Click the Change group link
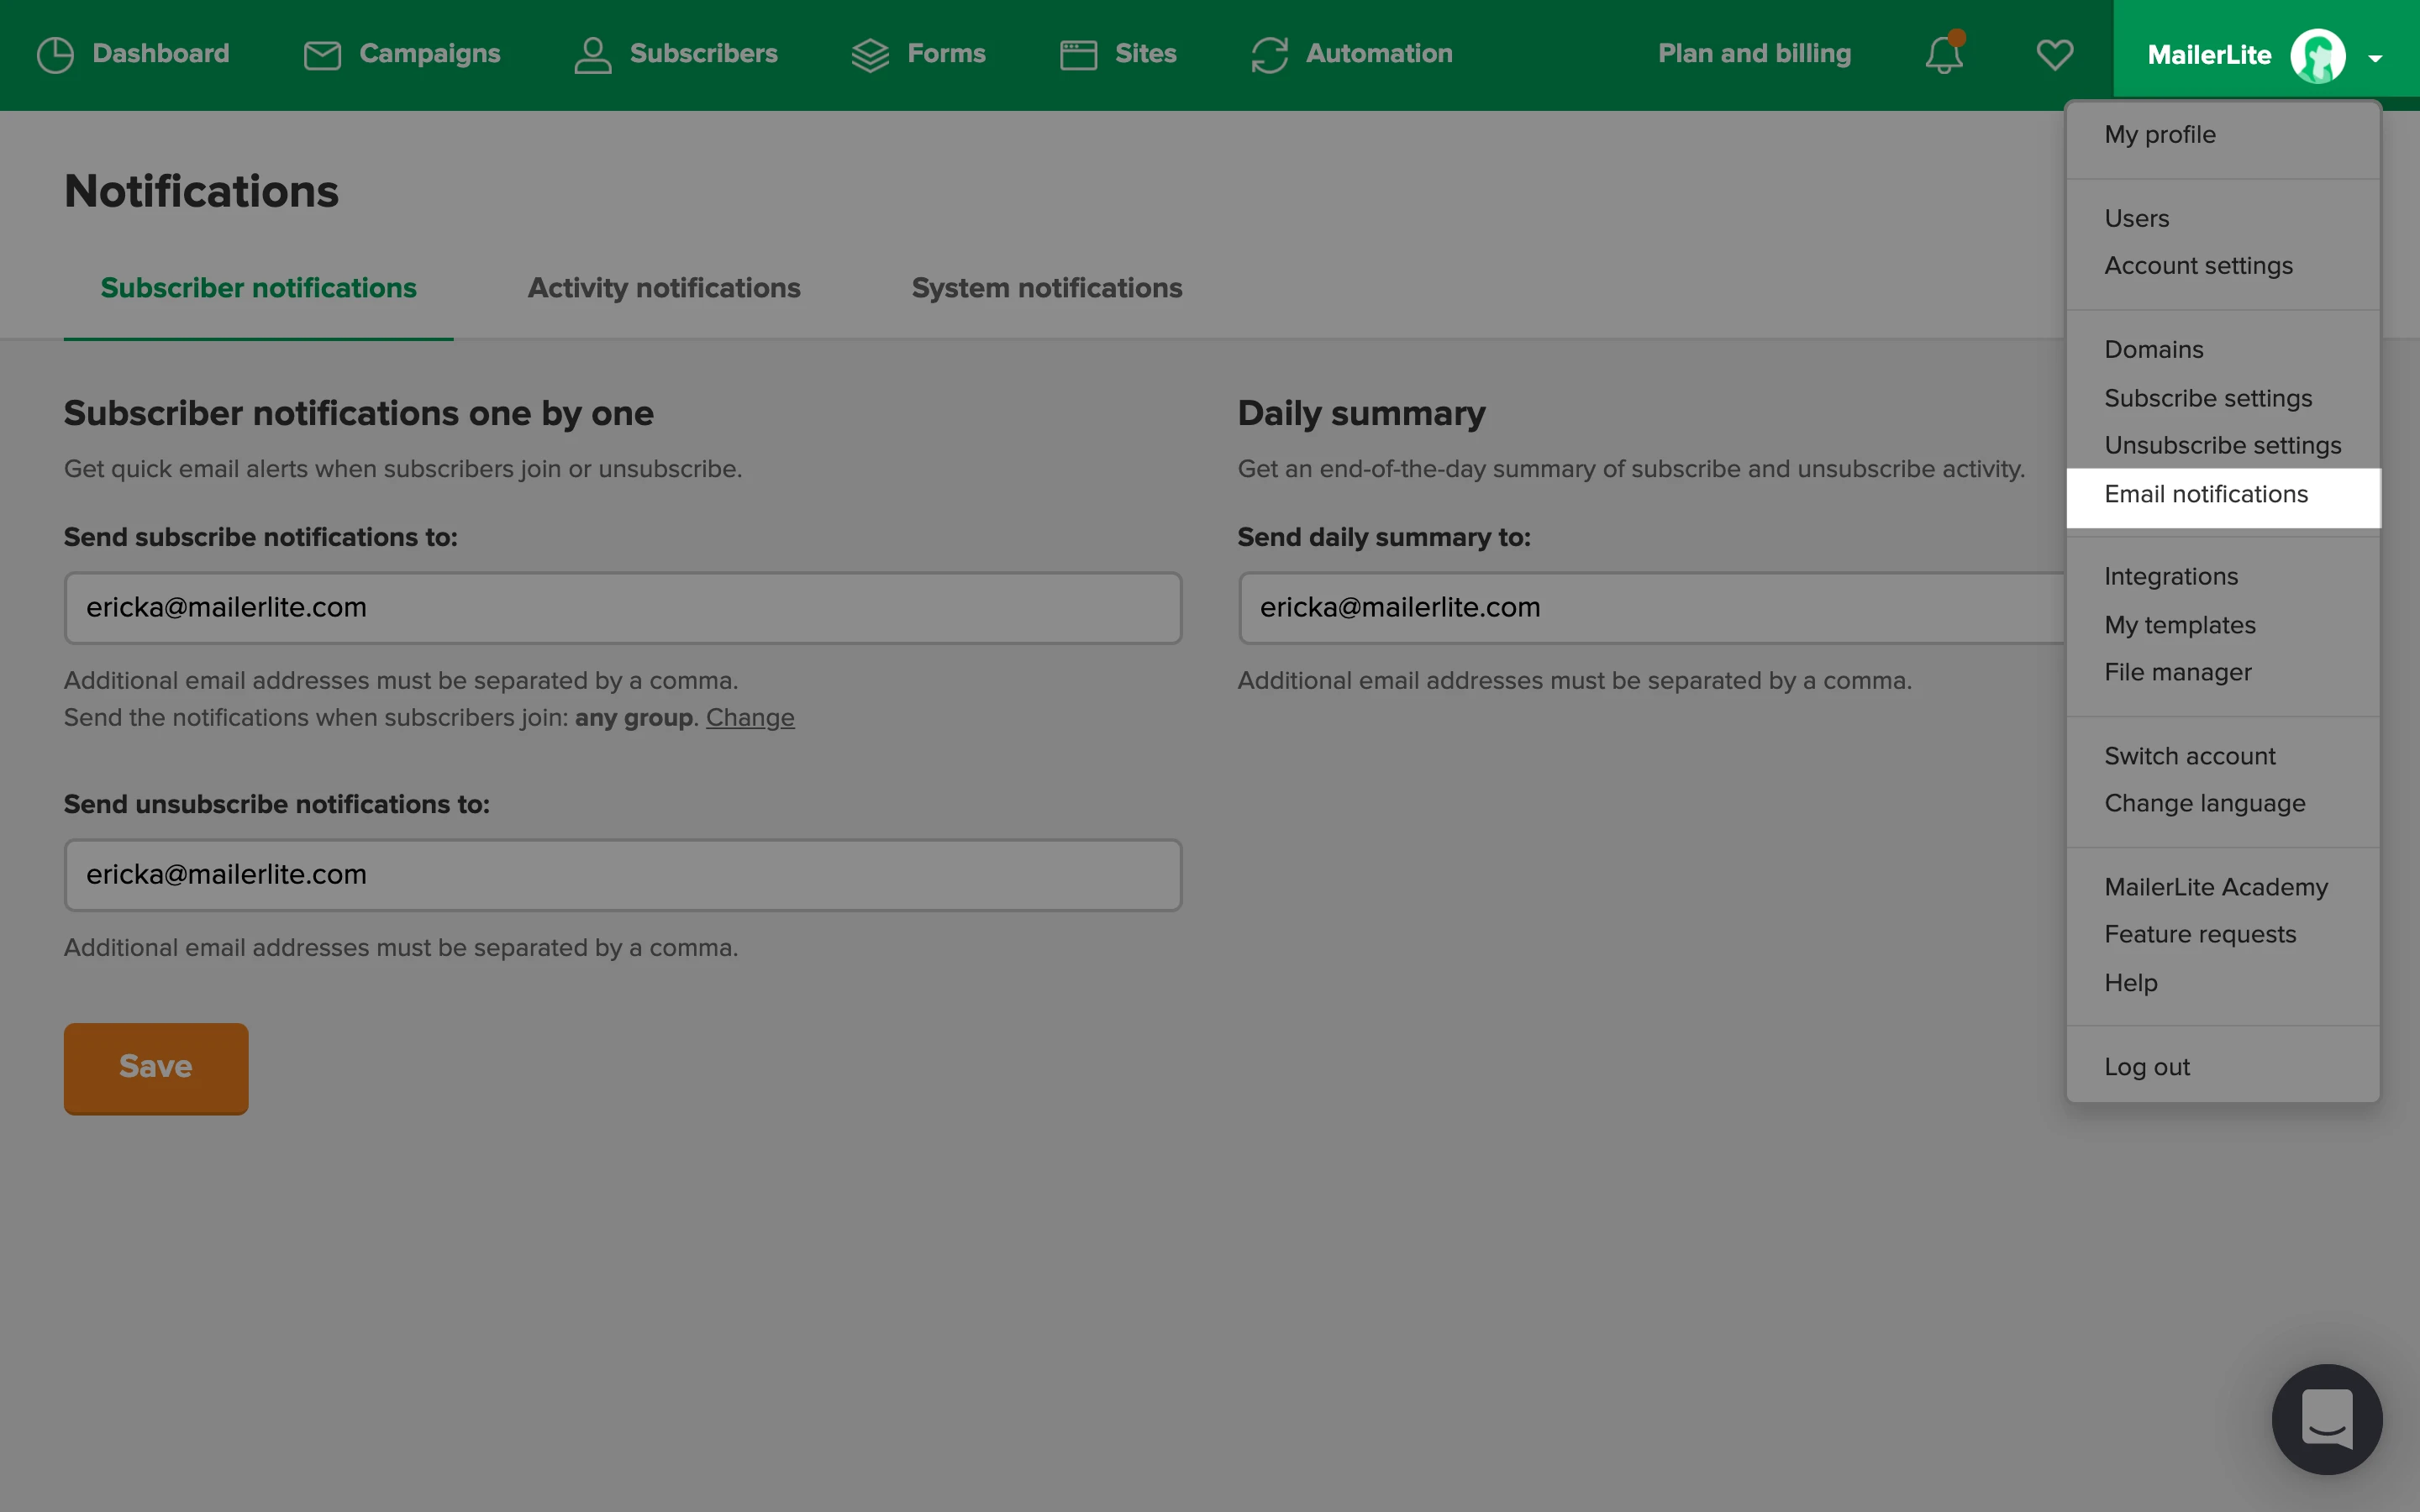Viewport: 2420px width, 1512px height. (x=749, y=718)
